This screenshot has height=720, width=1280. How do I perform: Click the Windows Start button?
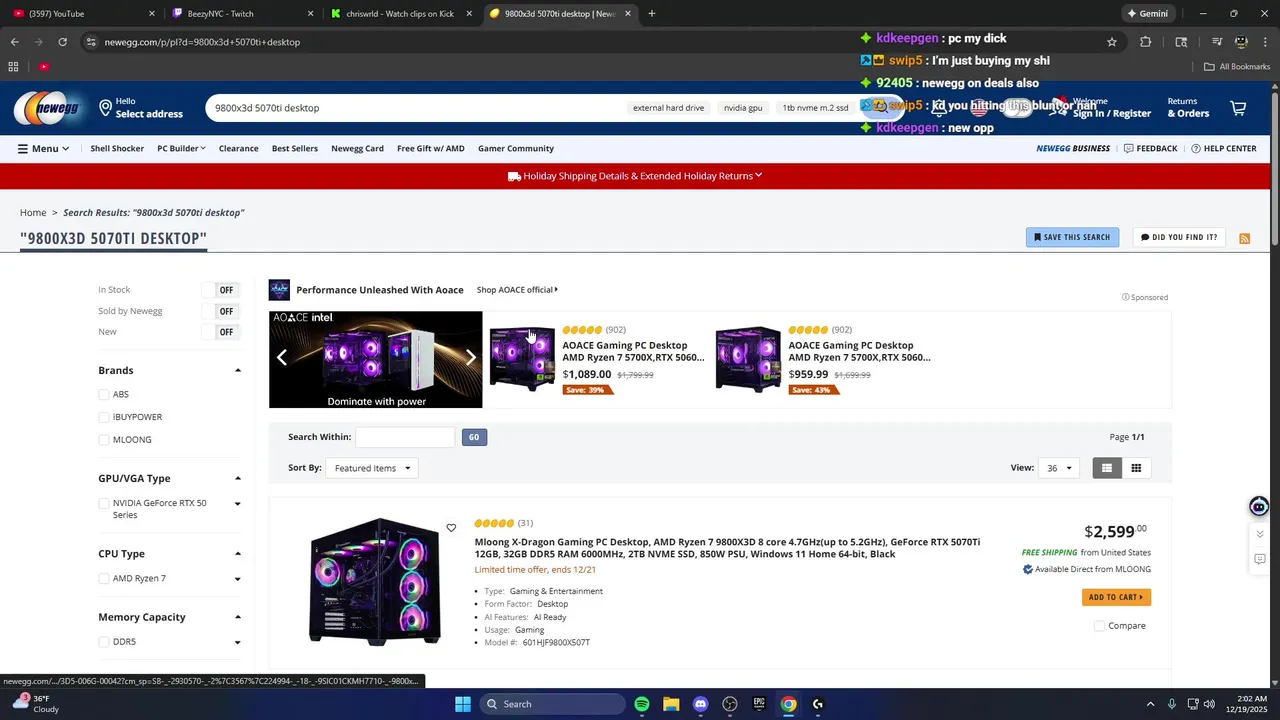(463, 704)
